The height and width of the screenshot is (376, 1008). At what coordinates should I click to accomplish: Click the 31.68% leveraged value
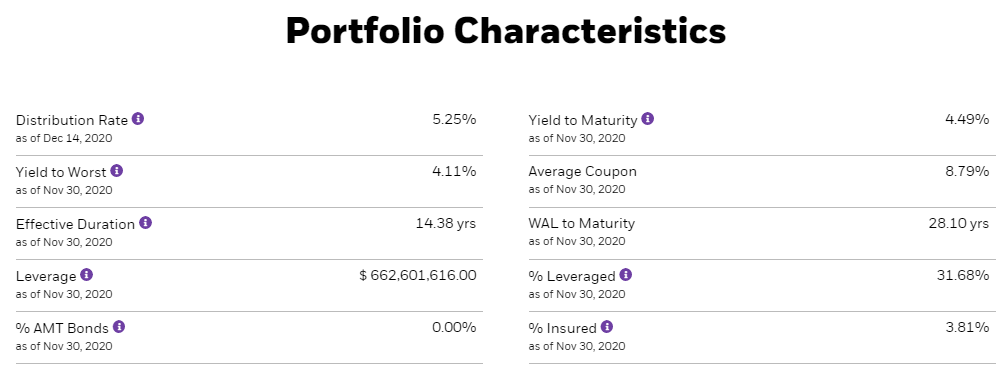click(x=963, y=276)
